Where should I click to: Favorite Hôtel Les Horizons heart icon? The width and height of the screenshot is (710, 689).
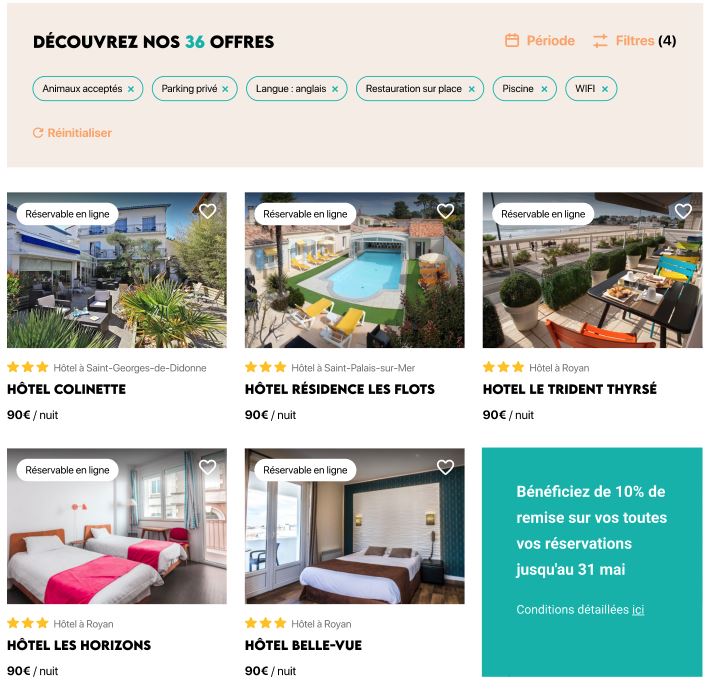(208, 467)
